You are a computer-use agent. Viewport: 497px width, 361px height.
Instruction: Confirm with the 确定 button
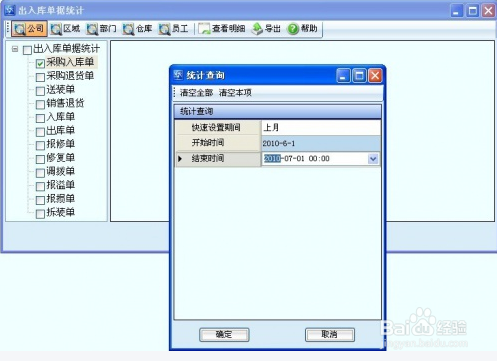[224, 334]
